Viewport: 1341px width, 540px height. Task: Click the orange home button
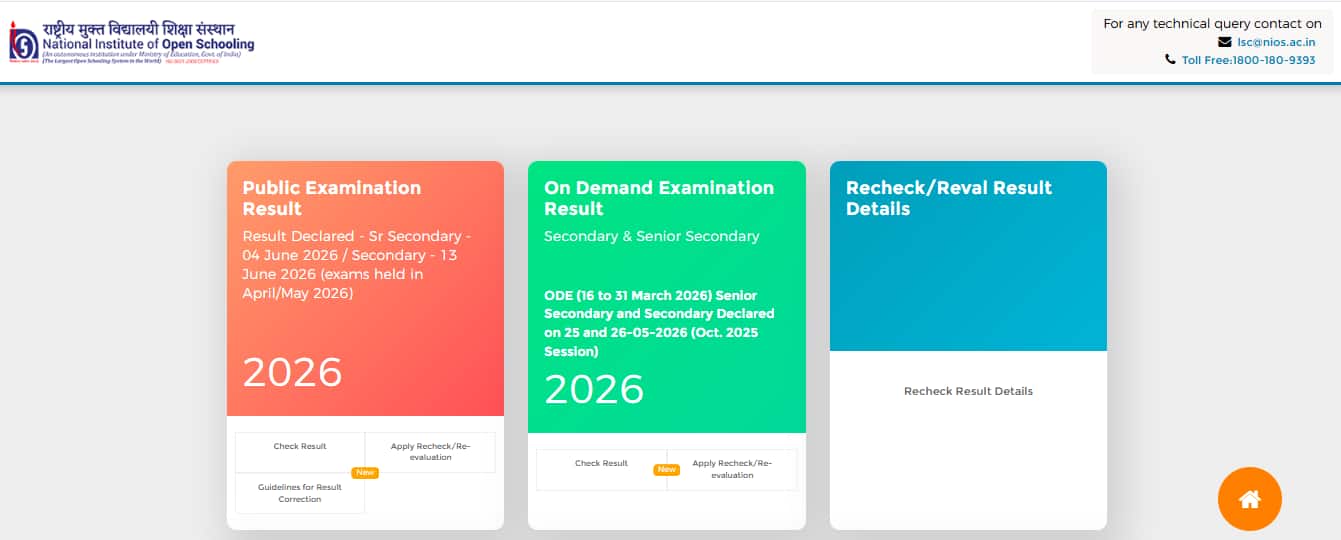pos(1249,499)
